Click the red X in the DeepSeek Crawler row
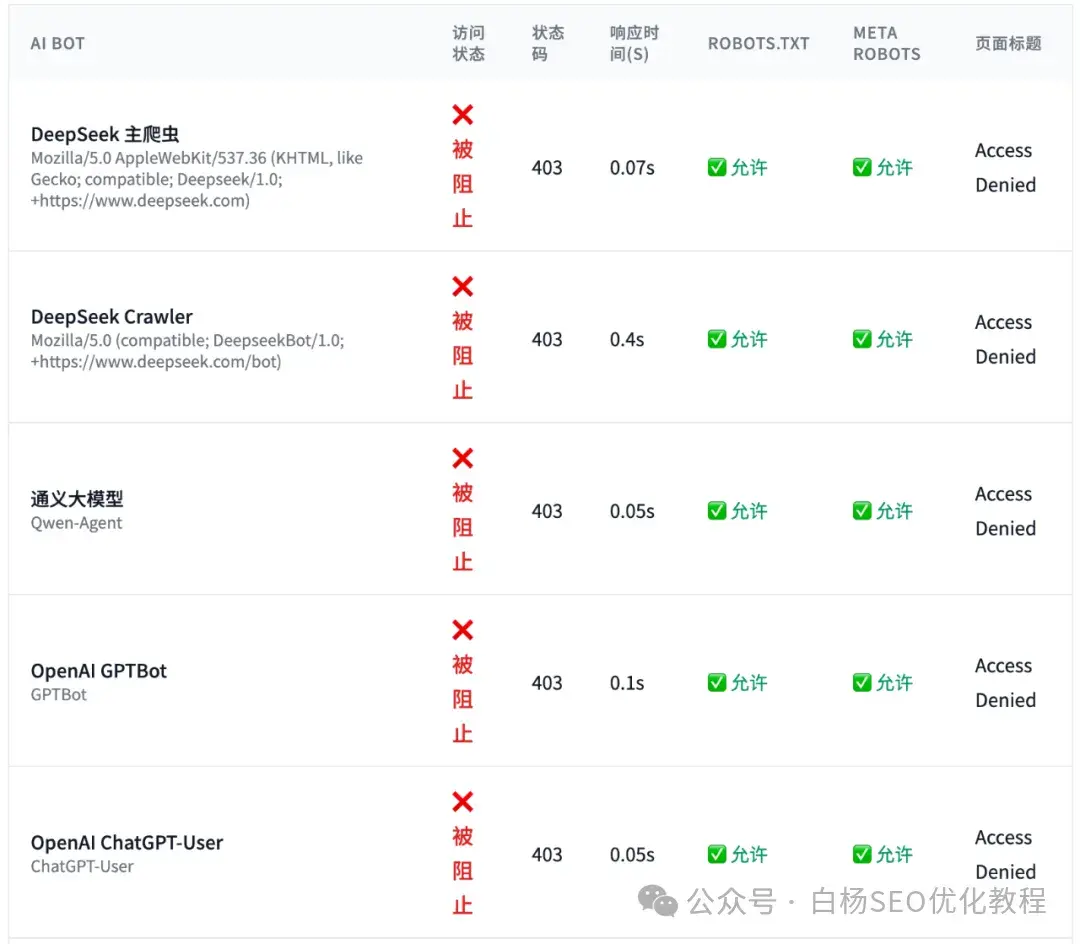This screenshot has height=944, width=1080. point(463,286)
